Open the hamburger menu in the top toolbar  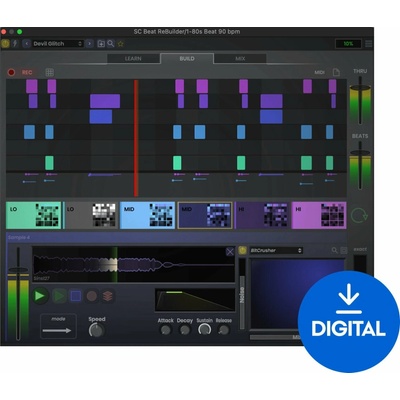(x=368, y=44)
